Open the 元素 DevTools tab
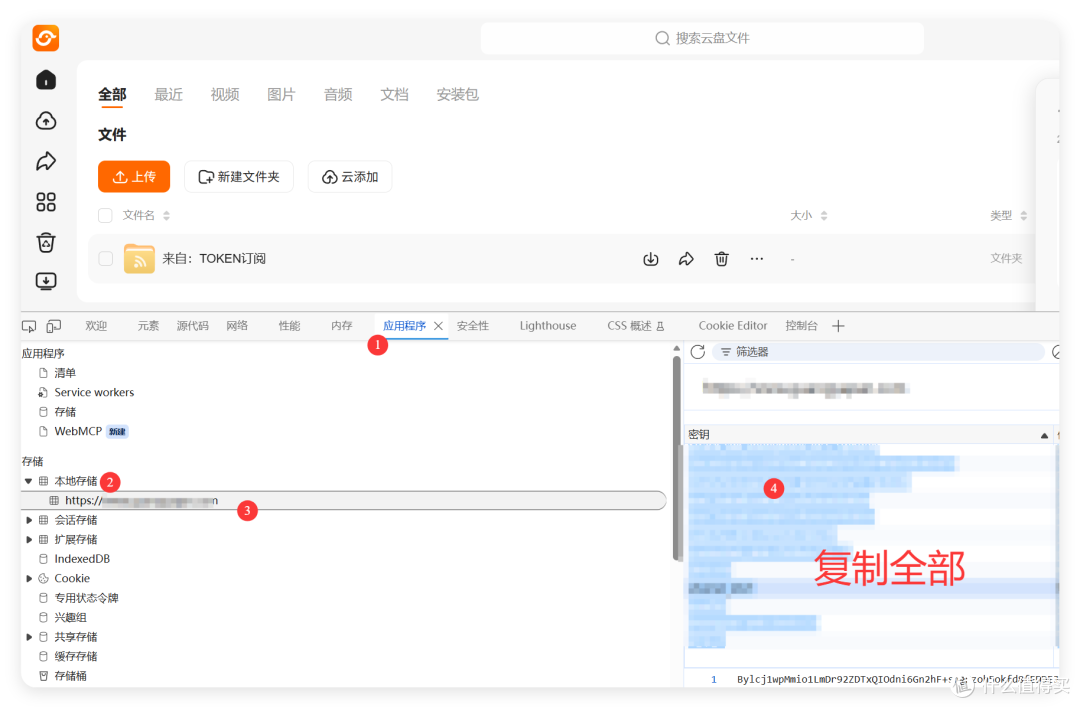This screenshot has width=1080, height=708. pos(148,326)
